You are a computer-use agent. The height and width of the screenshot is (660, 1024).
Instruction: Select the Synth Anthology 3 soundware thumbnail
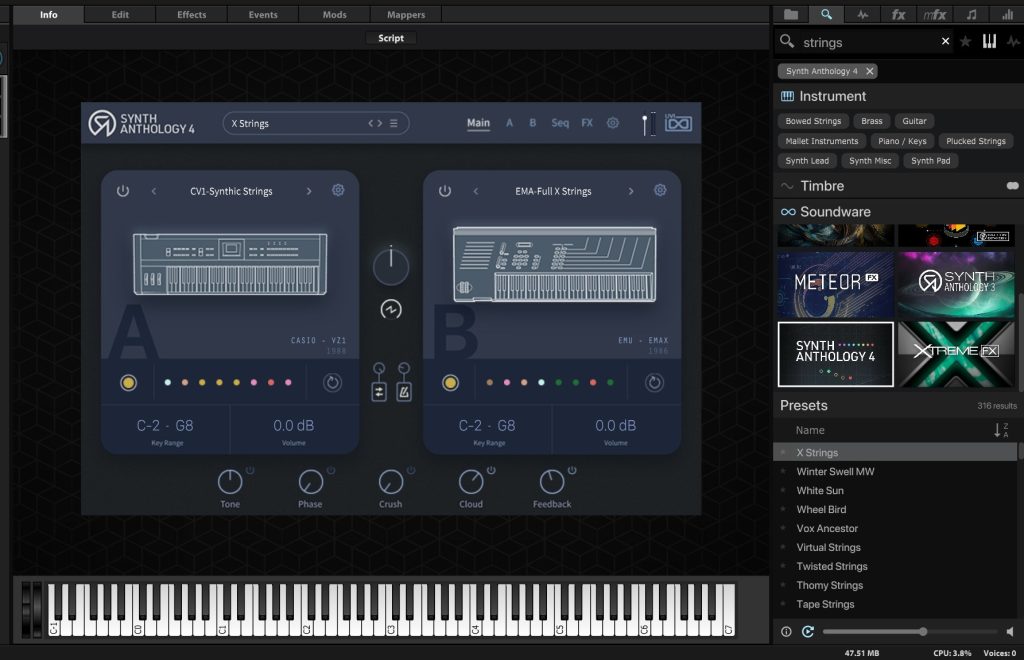(956, 284)
